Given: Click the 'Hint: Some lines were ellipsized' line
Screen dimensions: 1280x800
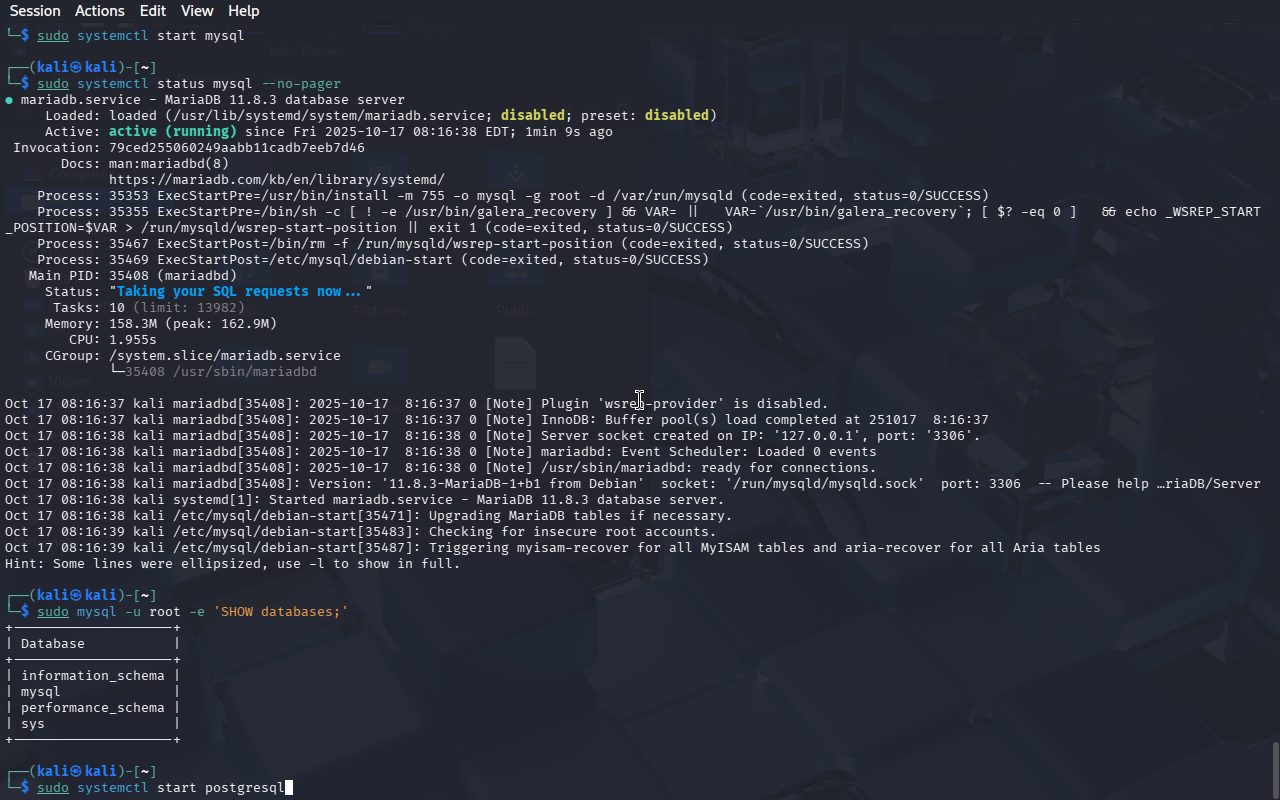Looking at the screenshot, I should coord(232,564).
